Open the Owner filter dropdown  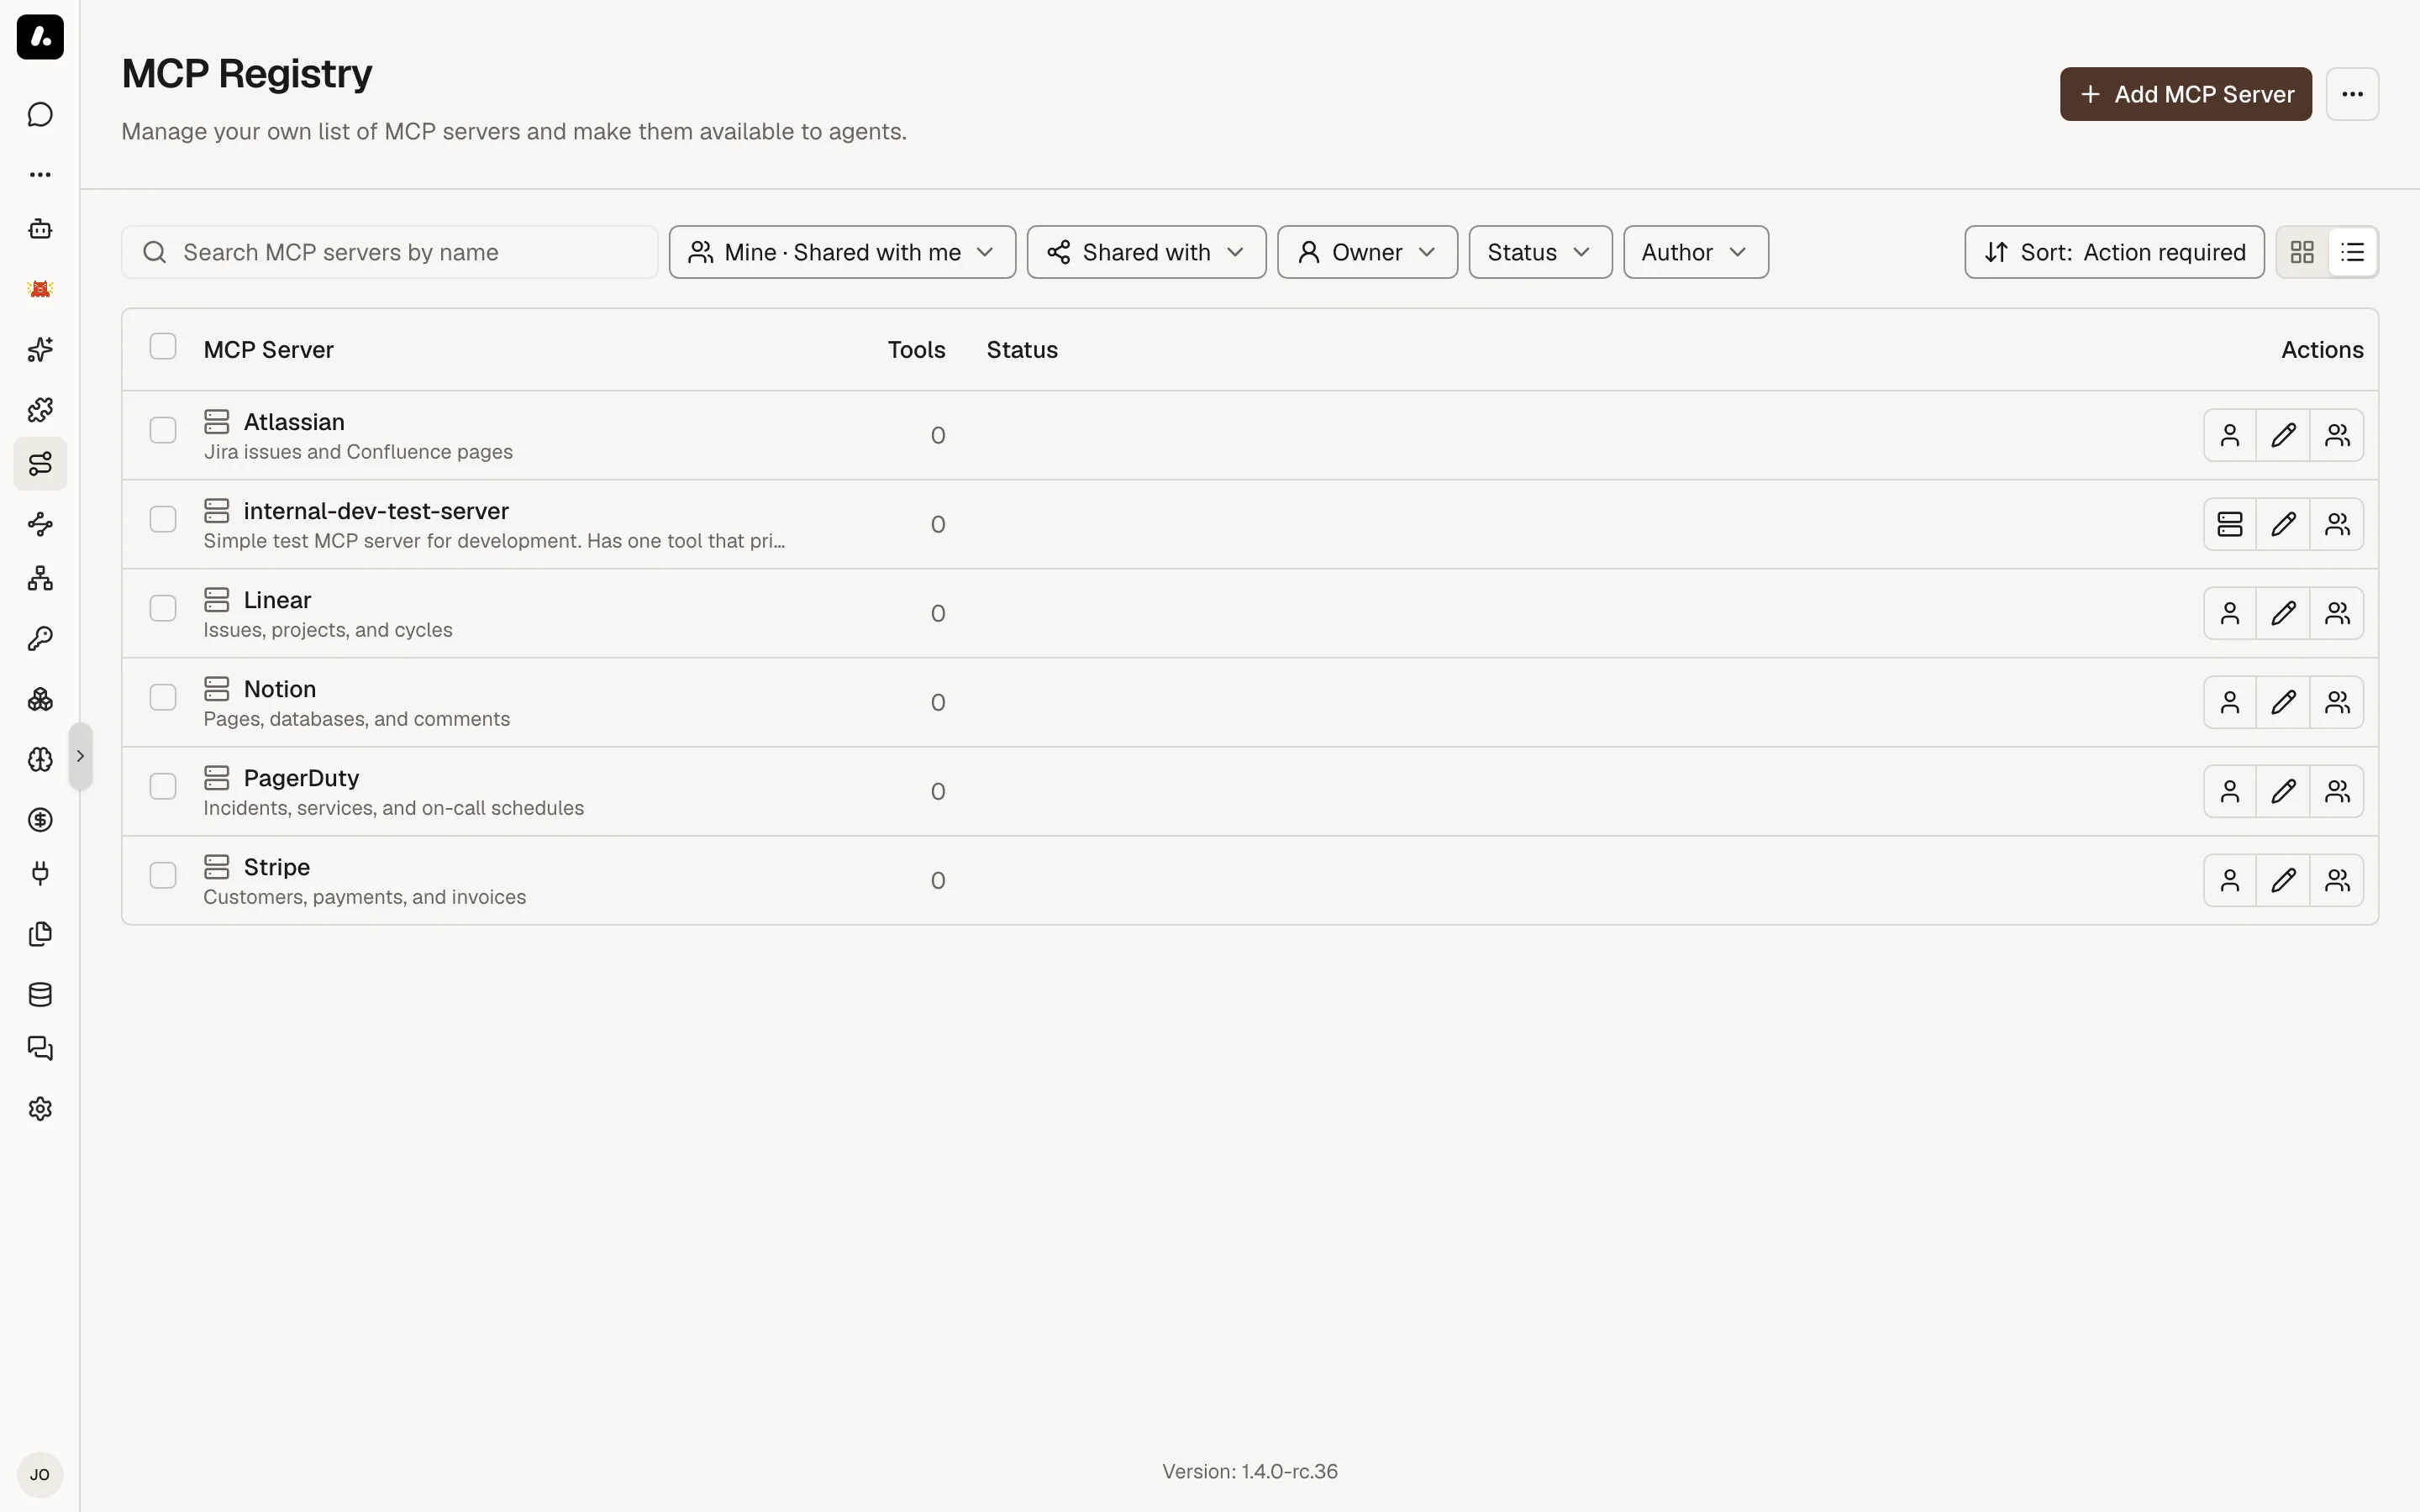[x=1367, y=252]
